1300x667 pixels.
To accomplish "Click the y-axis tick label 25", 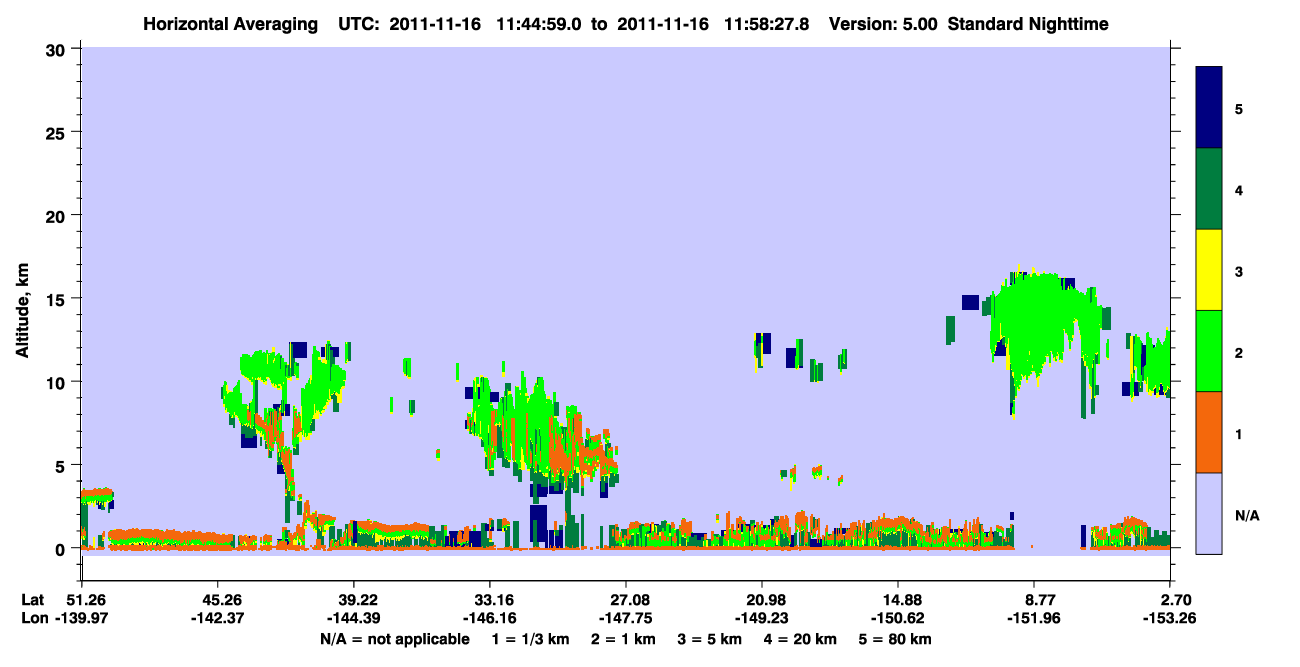I will 58,132.
